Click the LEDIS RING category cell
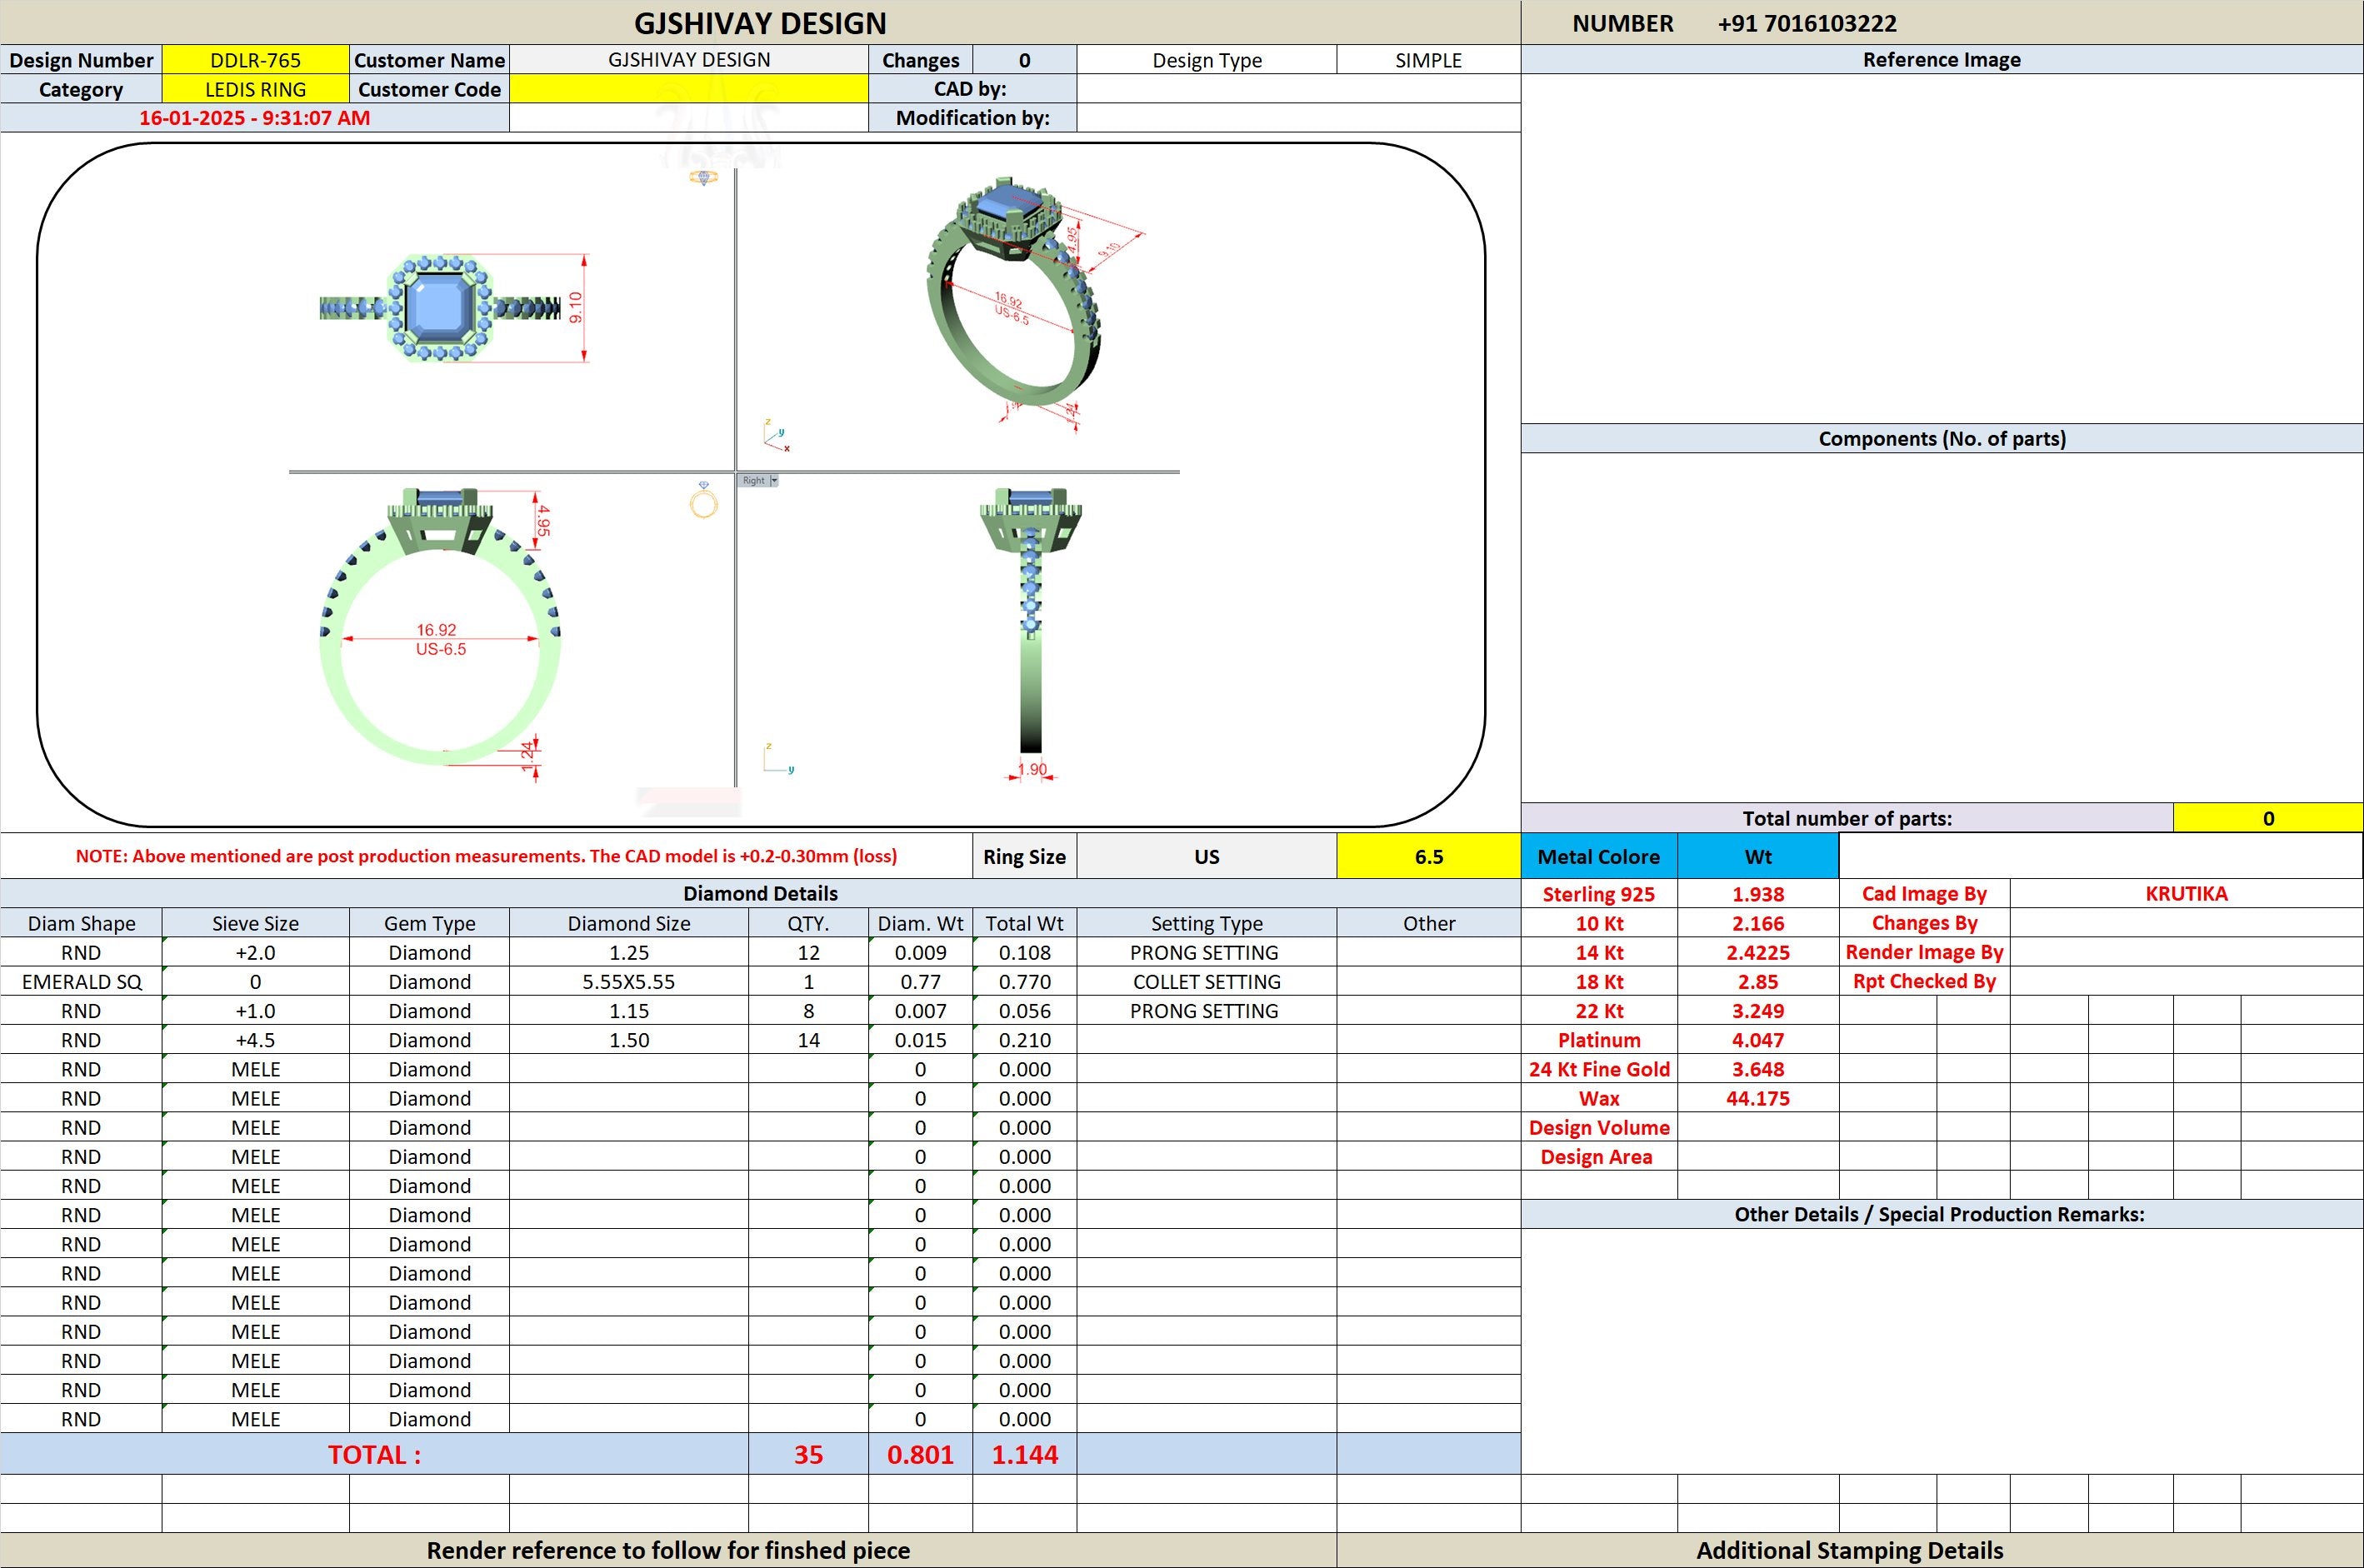2364x1568 pixels. click(x=255, y=89)
